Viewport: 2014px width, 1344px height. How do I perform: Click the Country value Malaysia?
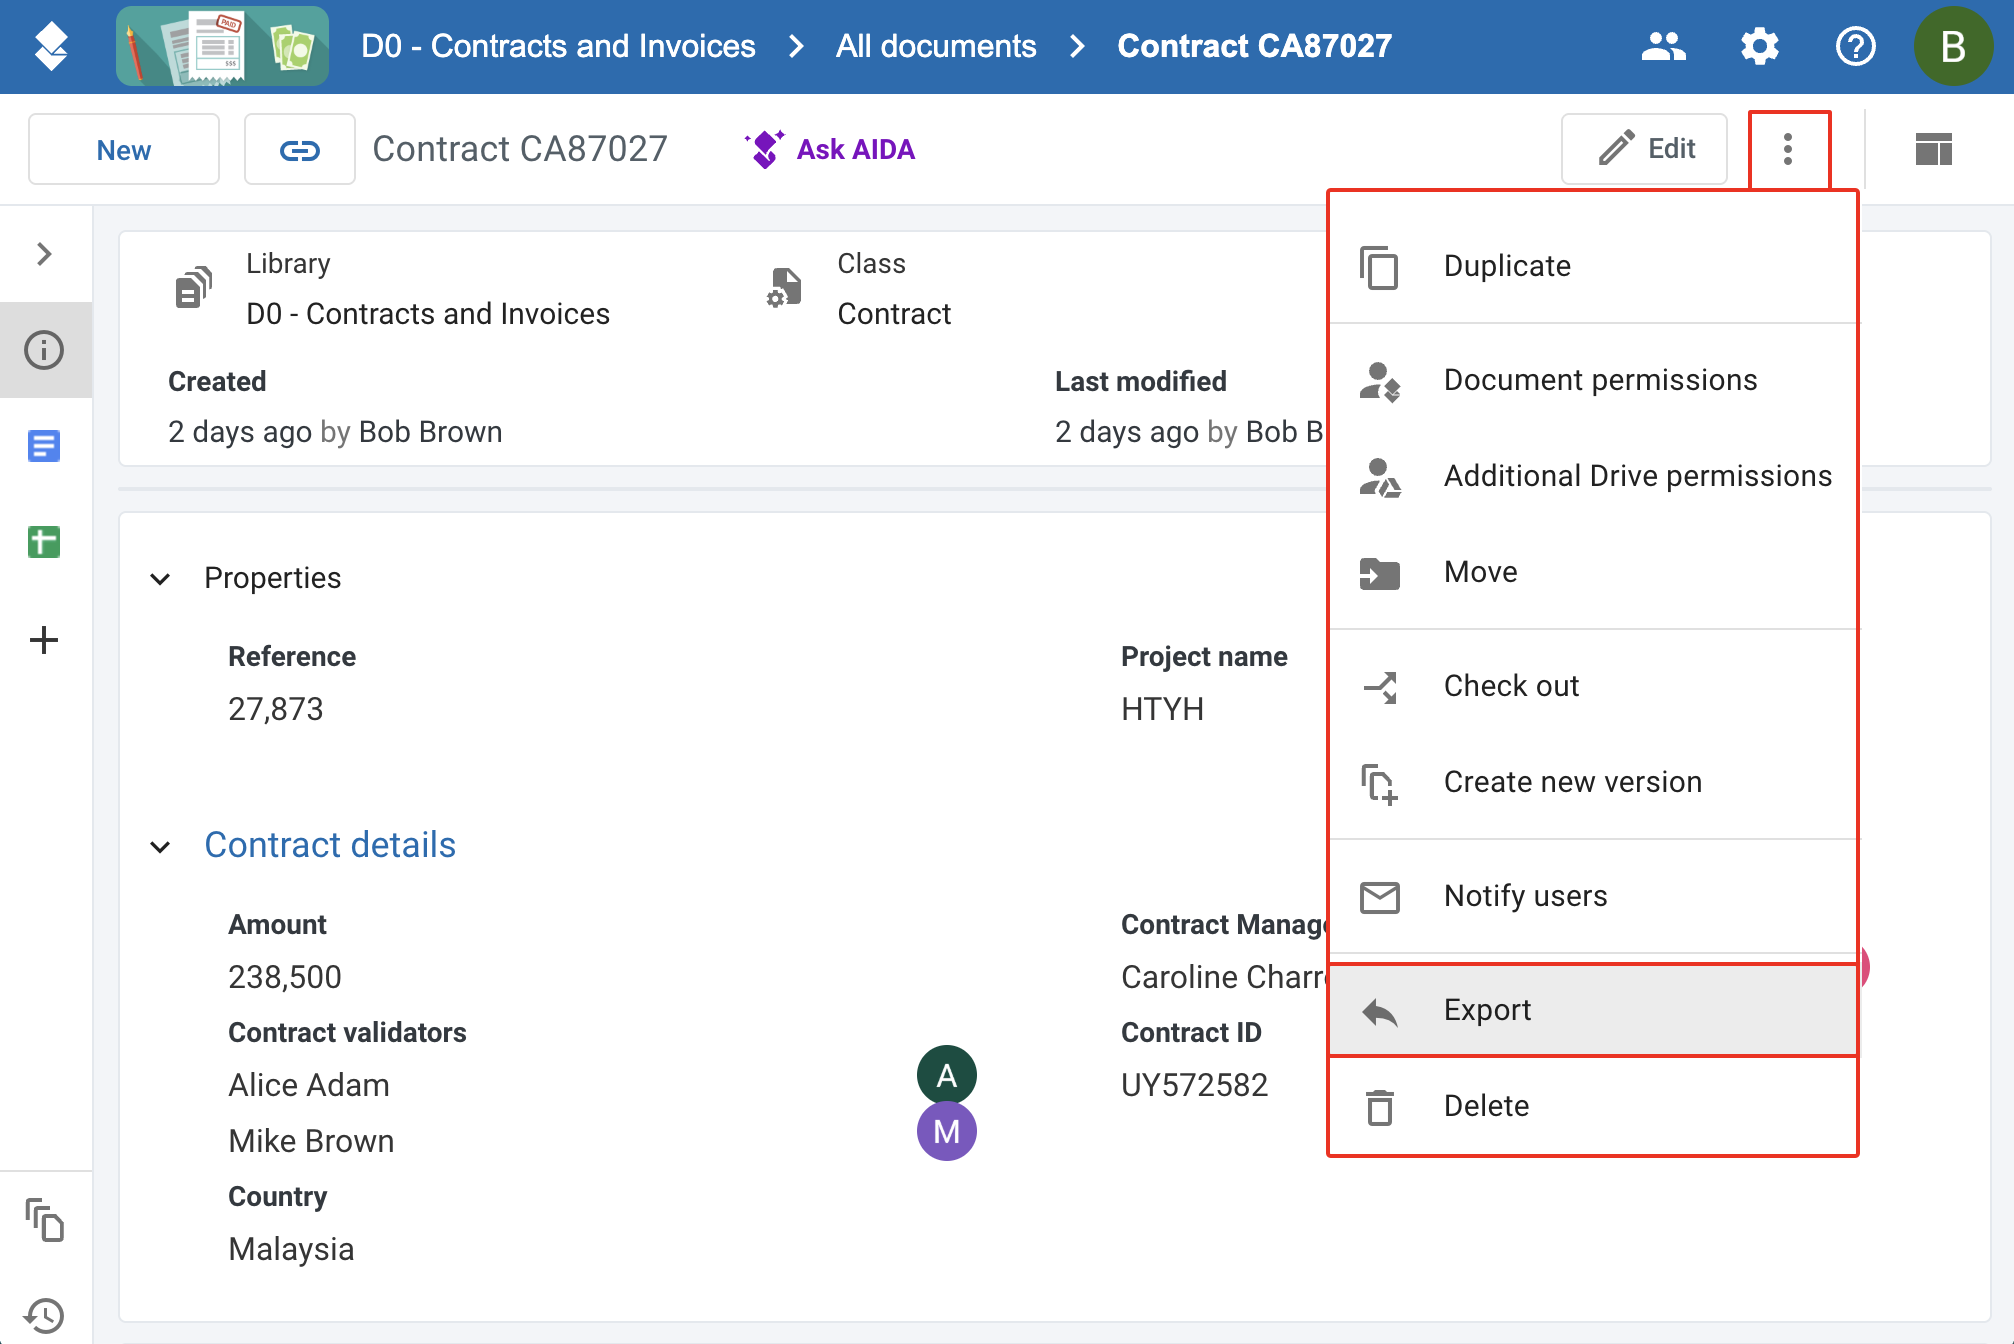pos(291,1249)
